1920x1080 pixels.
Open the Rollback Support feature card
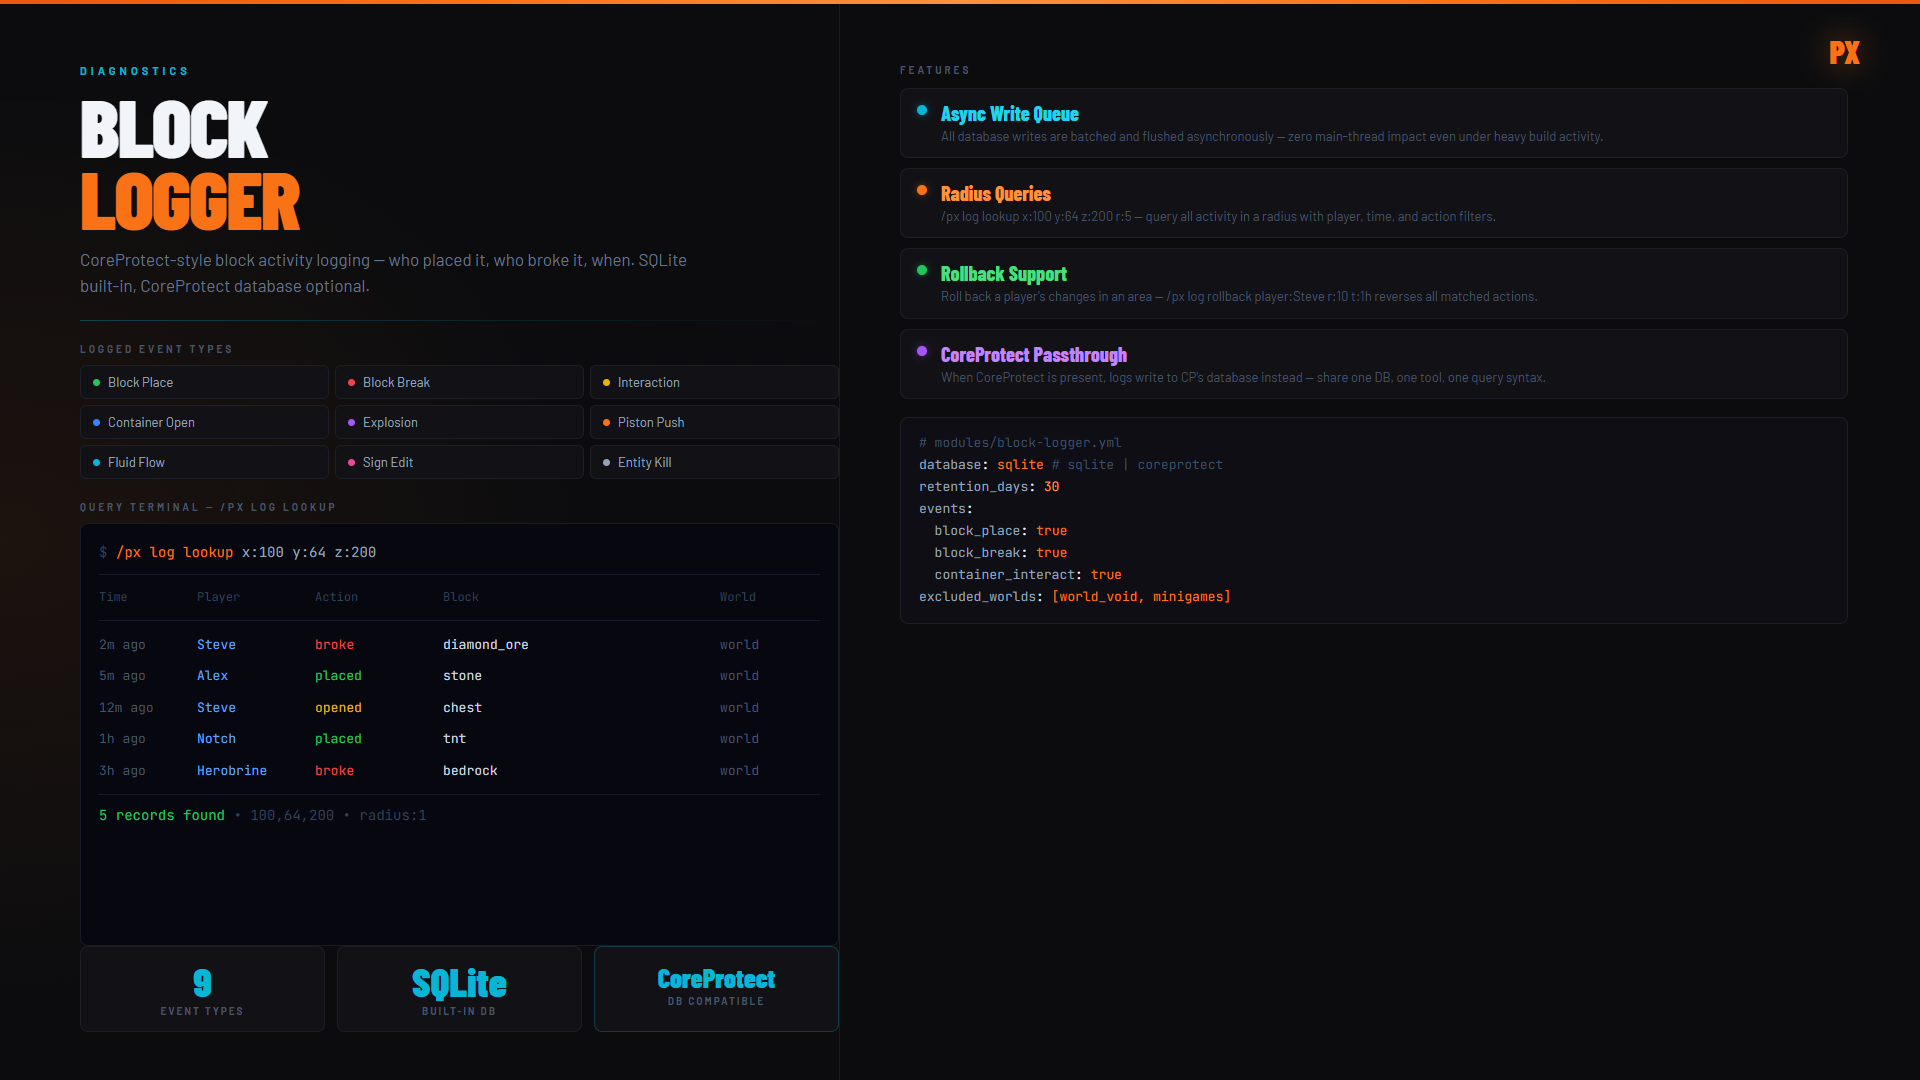(1373, 283)
